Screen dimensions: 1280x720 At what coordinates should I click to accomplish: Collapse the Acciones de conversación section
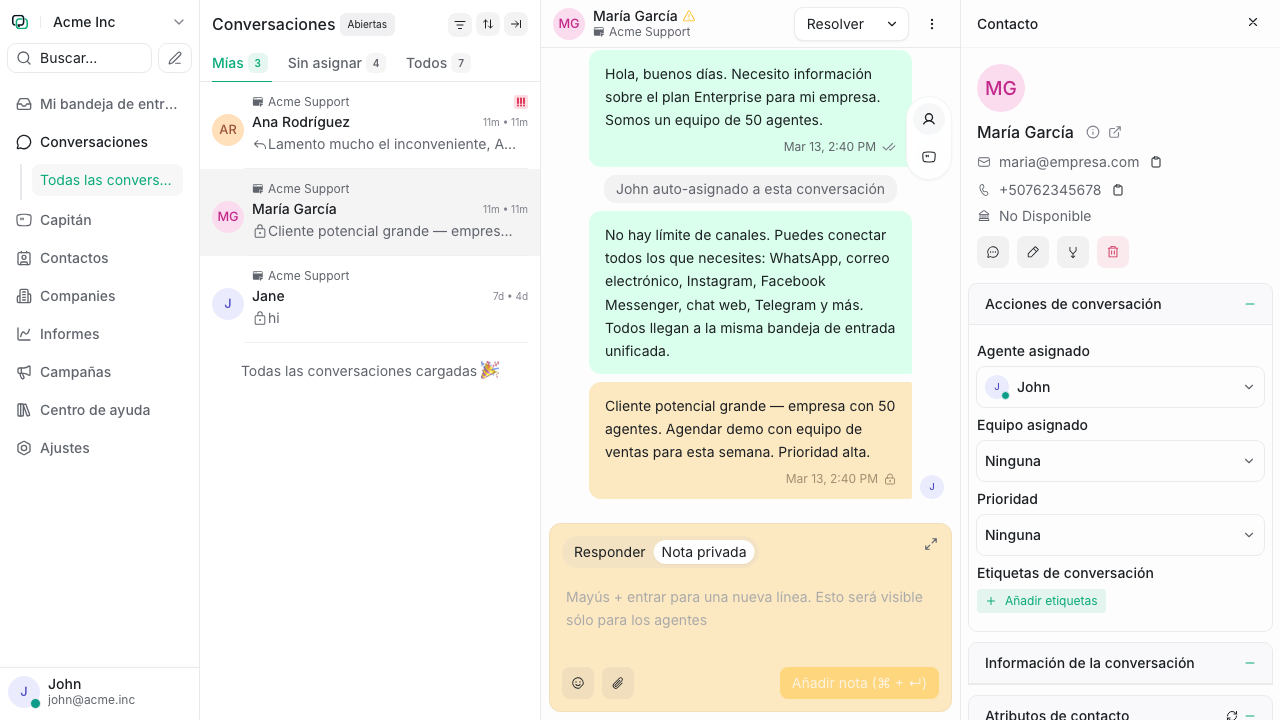1249,304
